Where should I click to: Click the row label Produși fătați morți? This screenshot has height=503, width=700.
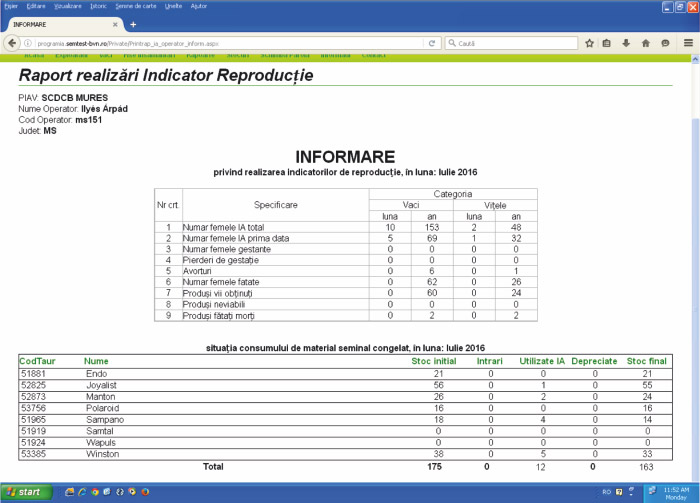pyautogui.click(x=218, y=316)
